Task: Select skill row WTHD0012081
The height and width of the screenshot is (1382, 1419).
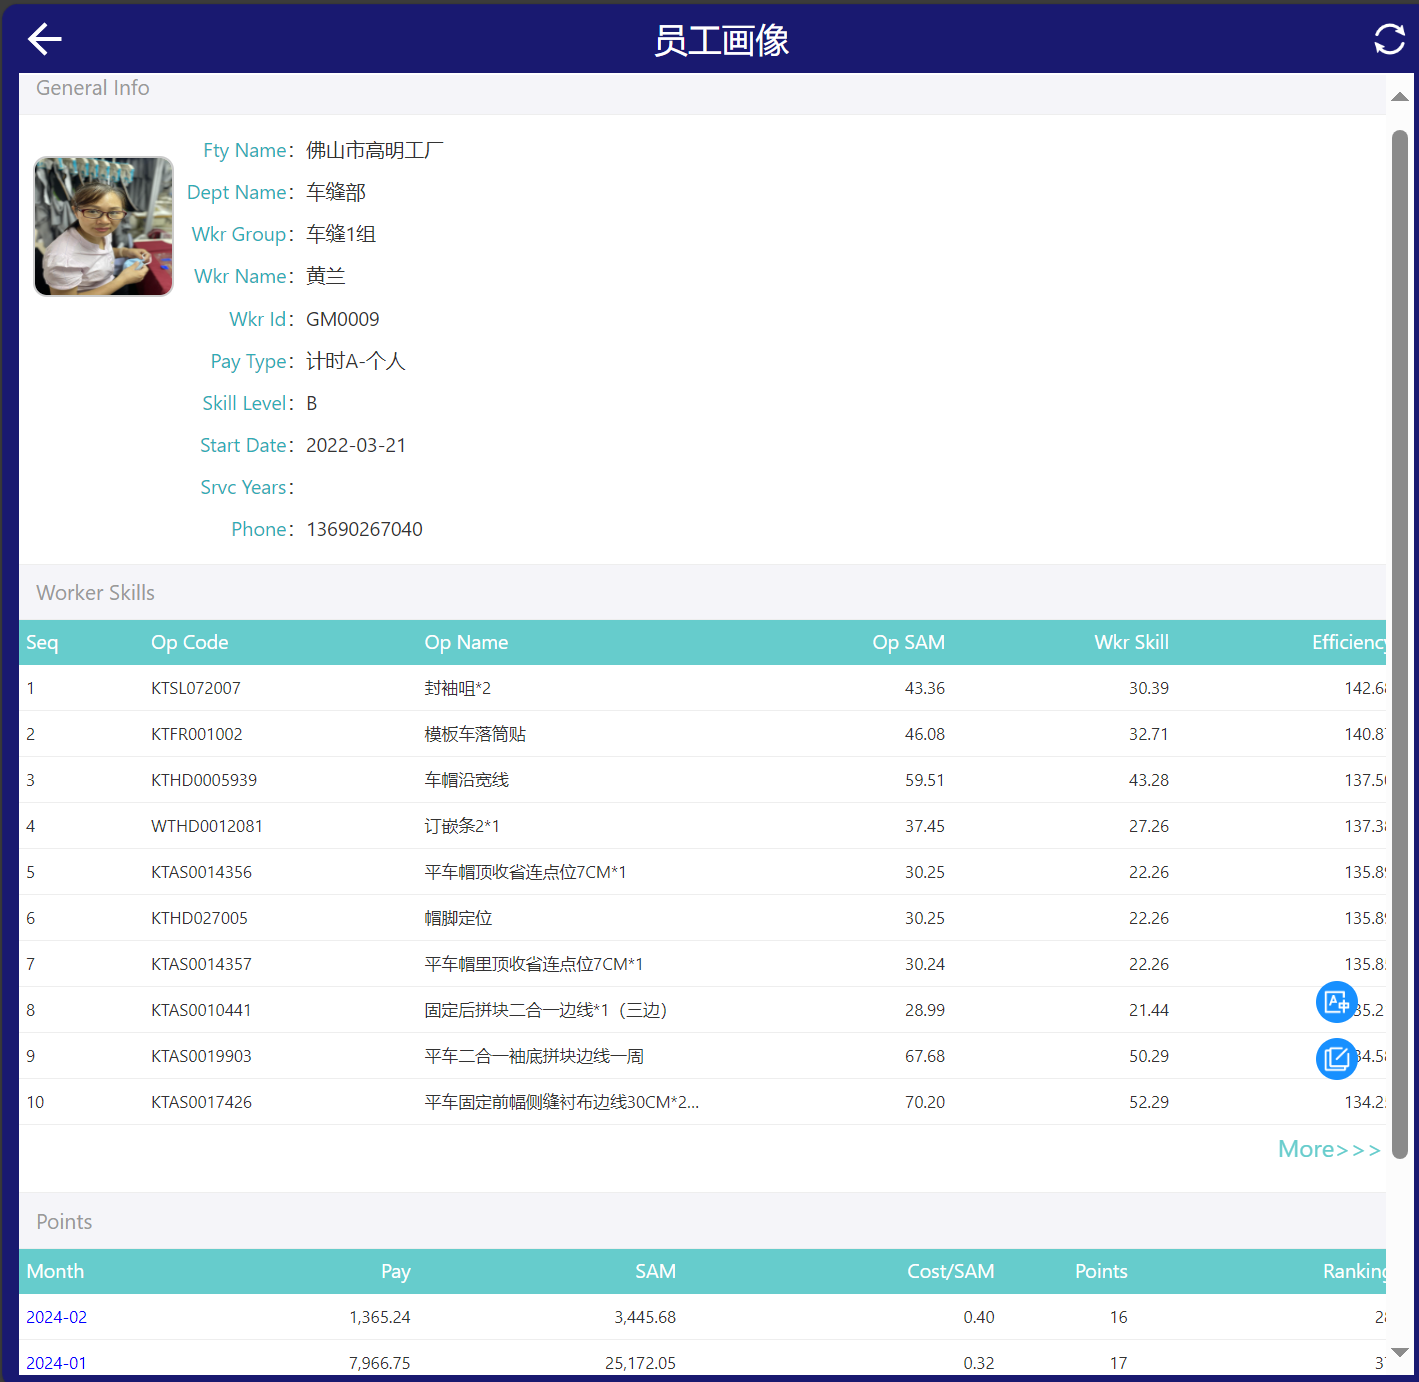Action: 207,826
